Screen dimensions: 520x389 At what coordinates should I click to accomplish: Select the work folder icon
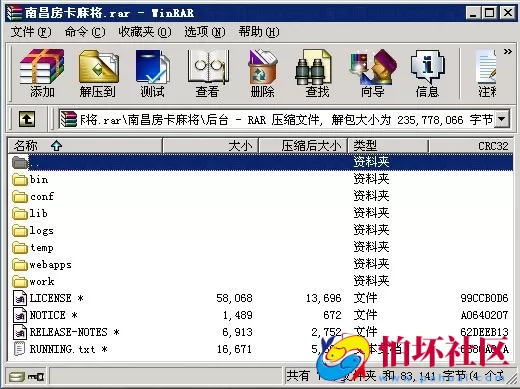[x=20, y=282]
